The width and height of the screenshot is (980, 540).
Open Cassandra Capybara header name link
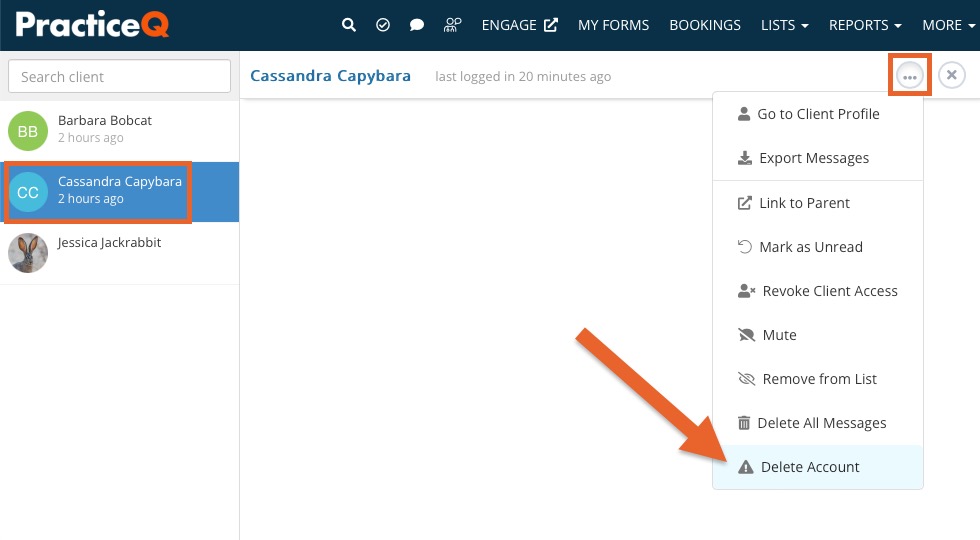coord(330,76)
